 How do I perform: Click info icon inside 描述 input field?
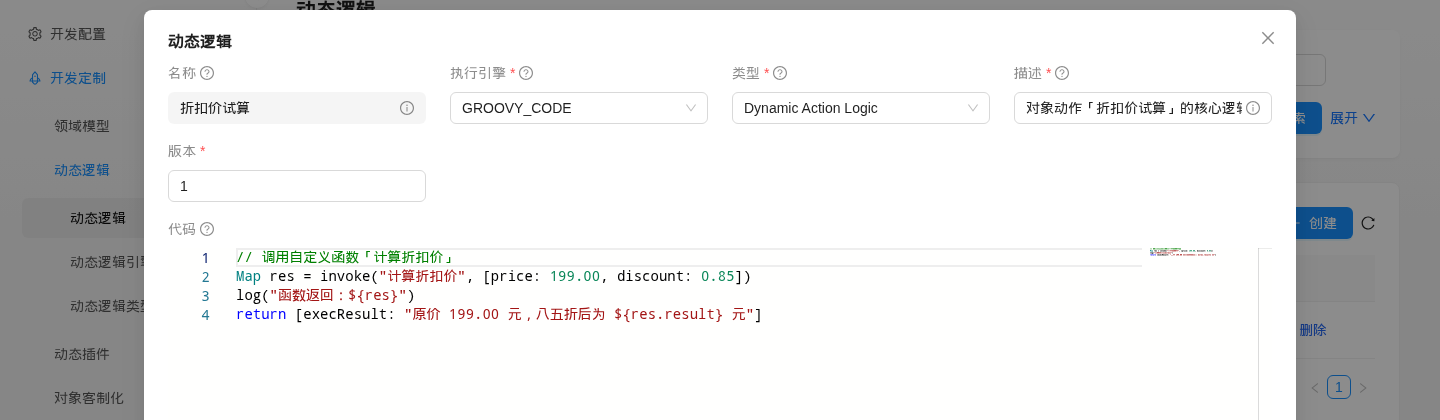(1253, 108)
